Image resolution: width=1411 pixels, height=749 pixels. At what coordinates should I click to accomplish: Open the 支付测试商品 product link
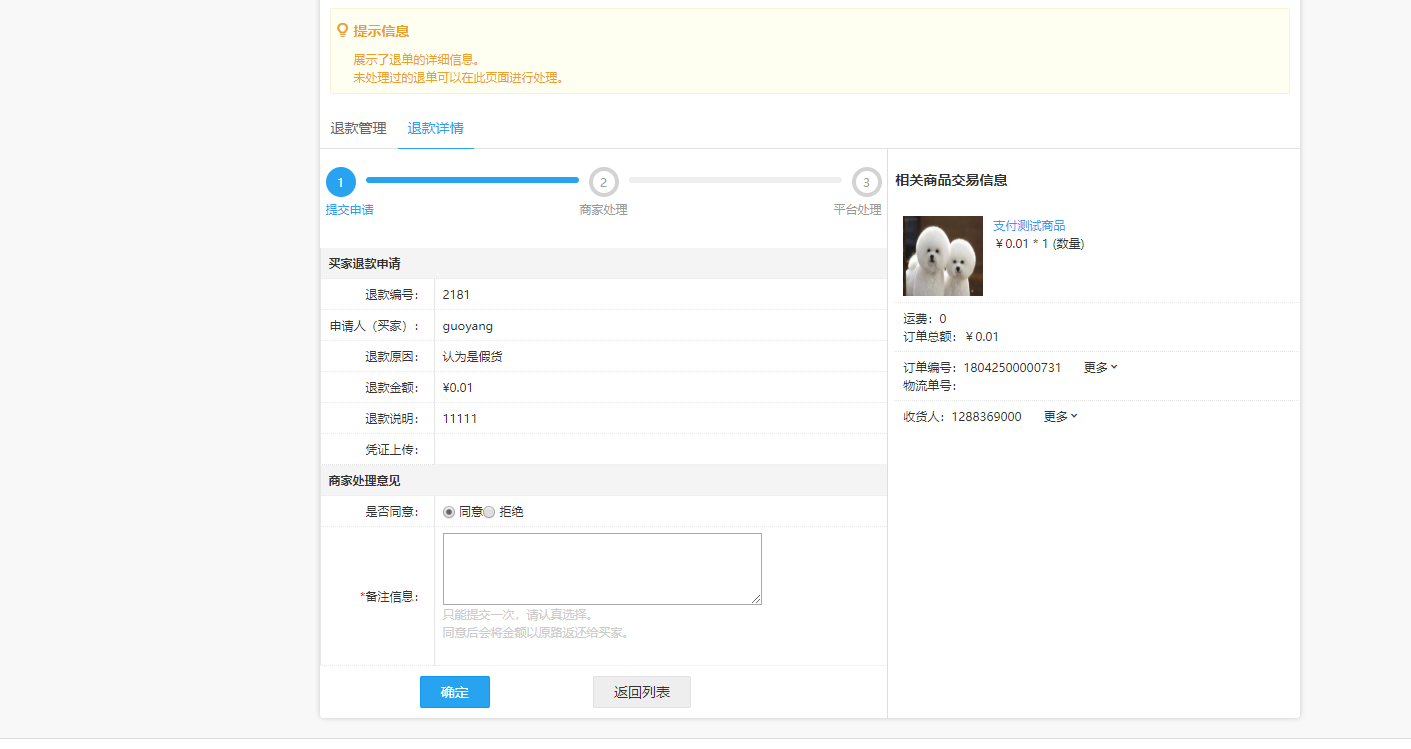click(x=1029, y=226)
